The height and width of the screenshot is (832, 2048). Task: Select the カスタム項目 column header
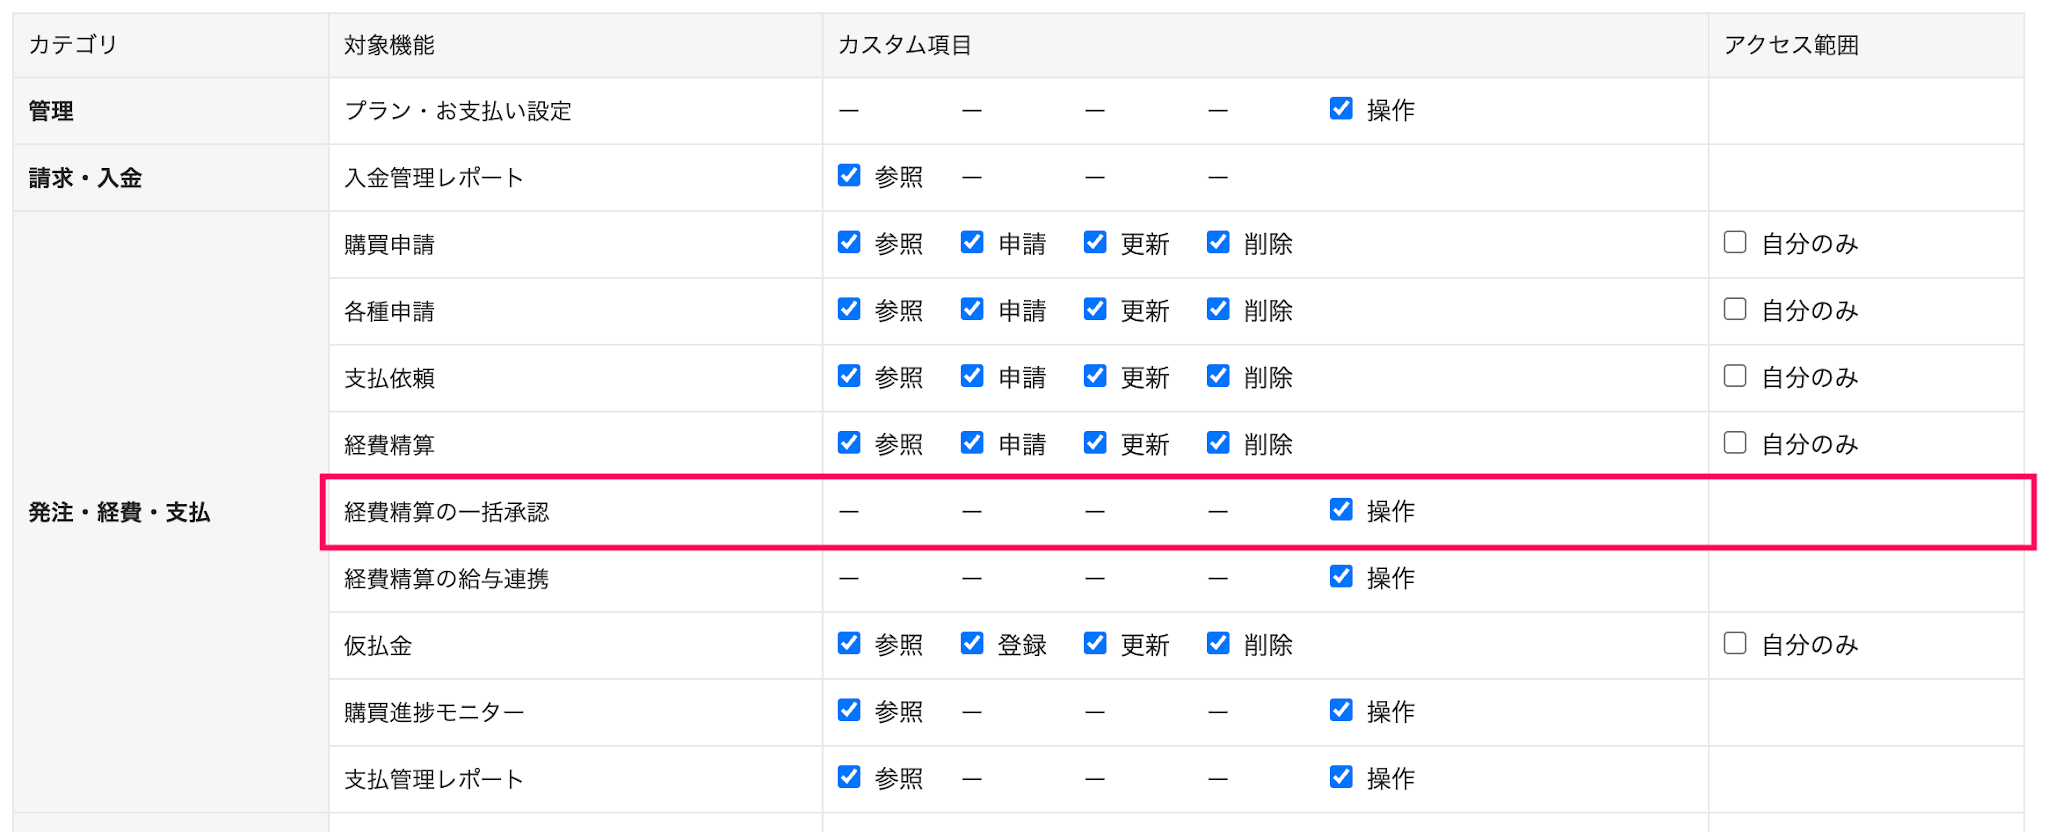[x=1266, y=45]
